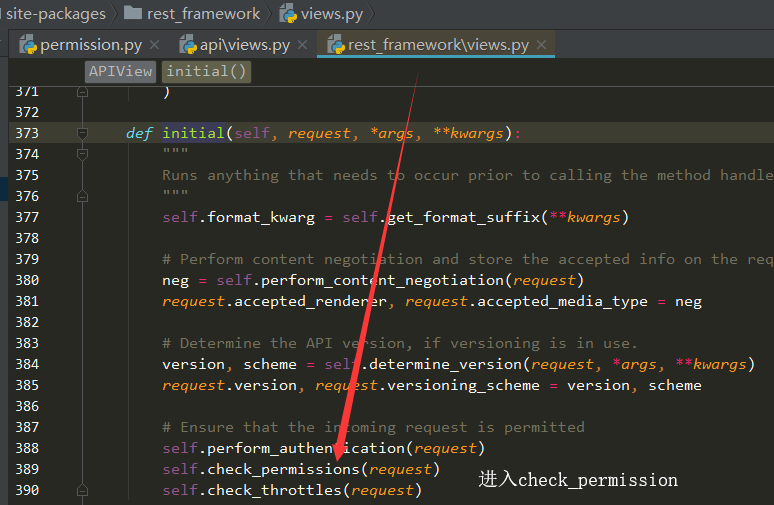
Task: Click the def keyword on line 373
Action: click(139, 133)
